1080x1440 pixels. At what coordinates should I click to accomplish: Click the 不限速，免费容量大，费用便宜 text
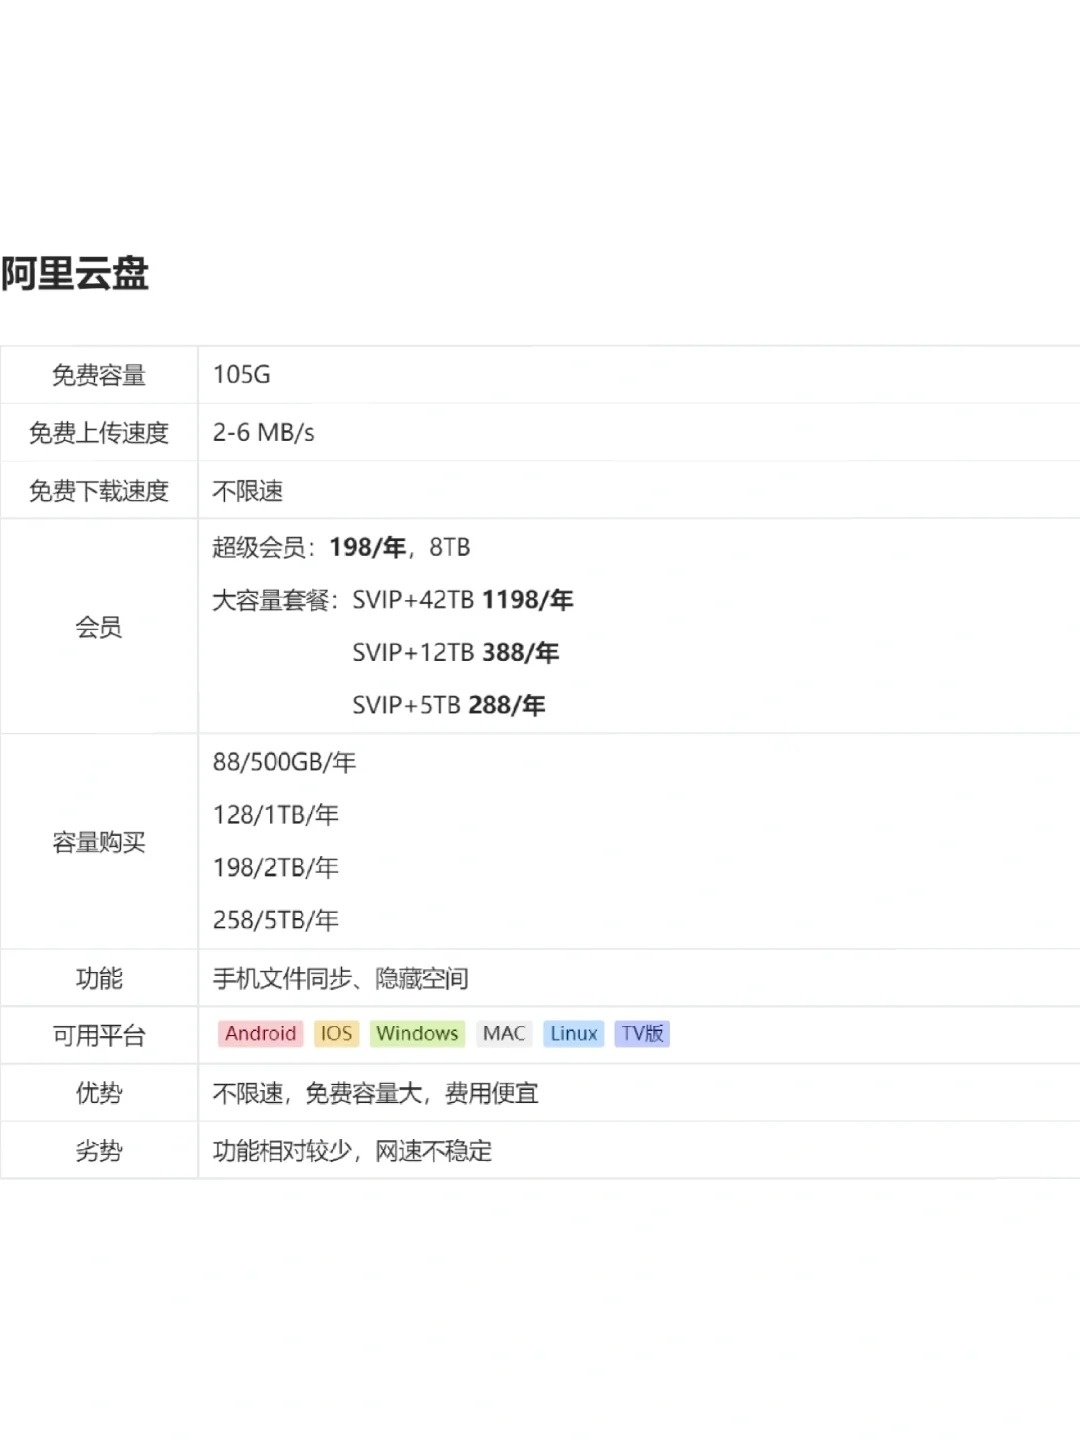(x=375, y=1093)
